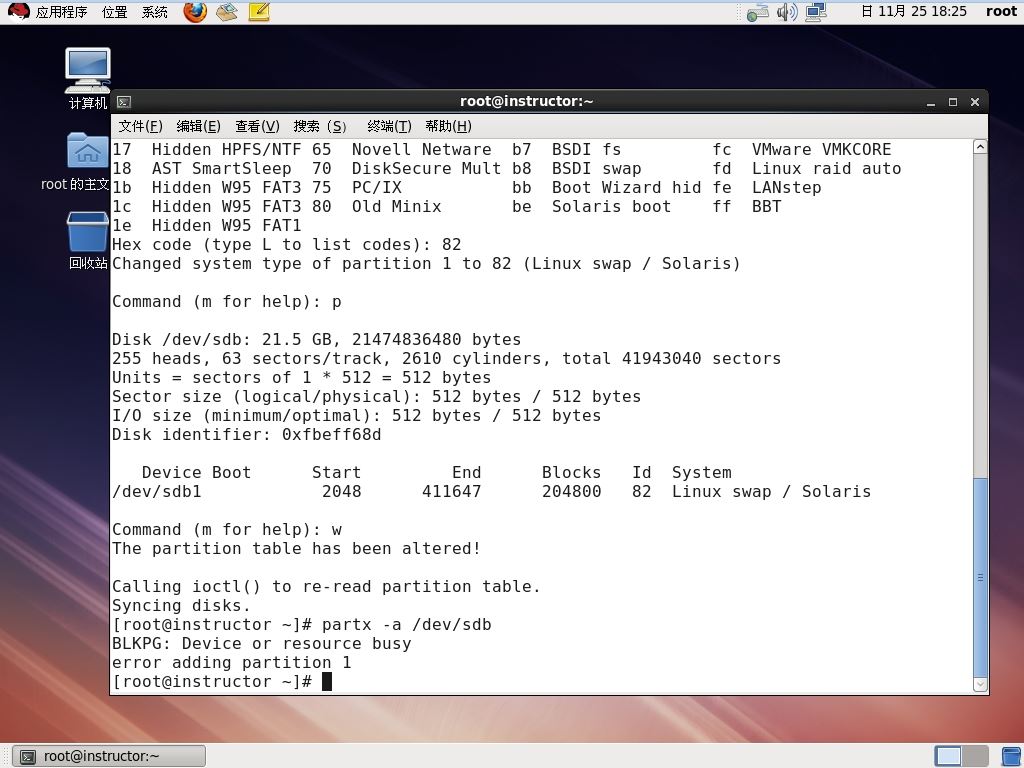The image size is (1024, 768).
Task: Click the 'VMware VMKCORE' entry
Action: 821,150
